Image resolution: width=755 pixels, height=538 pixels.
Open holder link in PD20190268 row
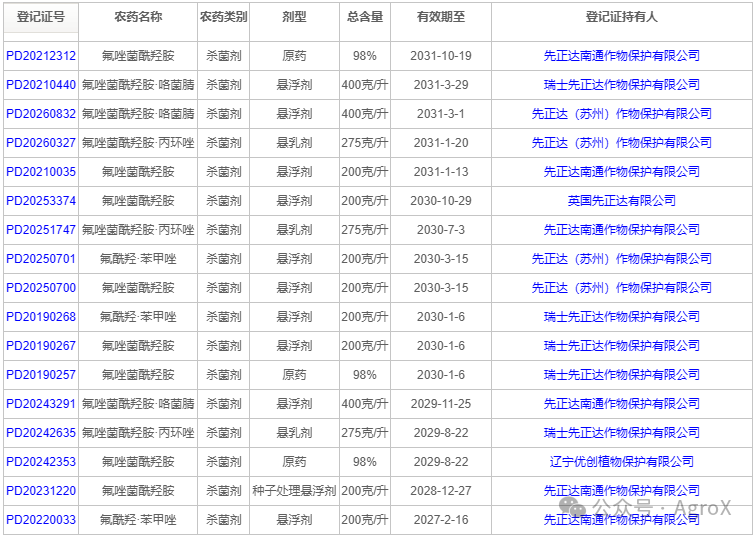point(622,316)
